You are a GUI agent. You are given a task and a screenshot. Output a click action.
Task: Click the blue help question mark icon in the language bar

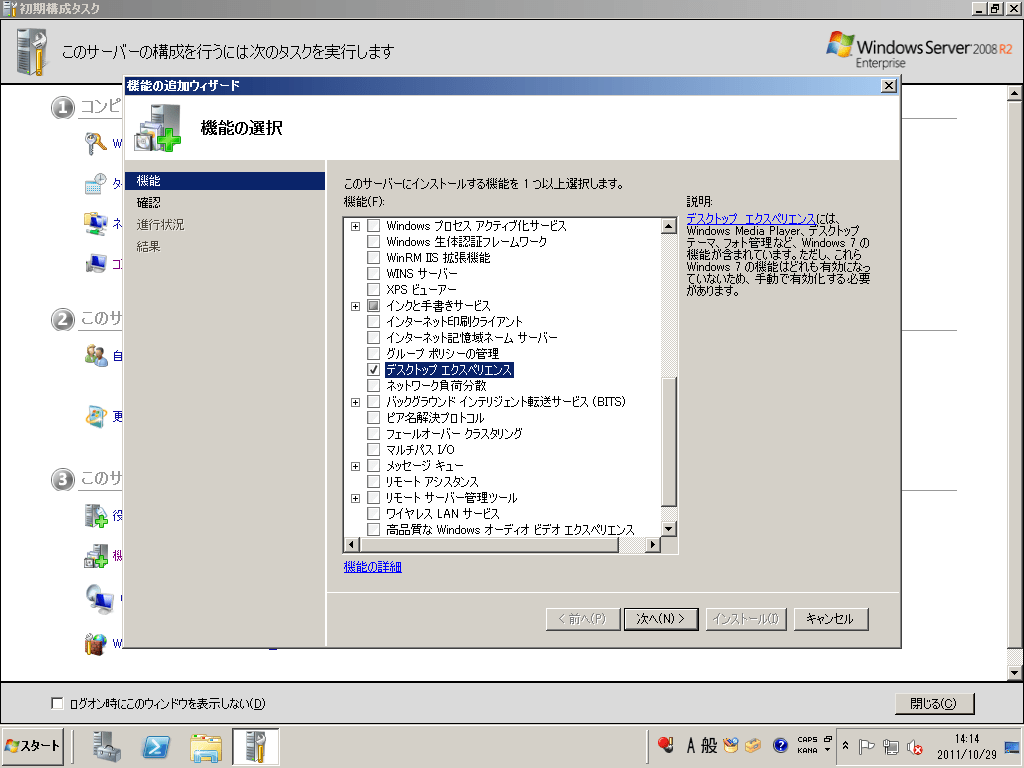point(780,745)
